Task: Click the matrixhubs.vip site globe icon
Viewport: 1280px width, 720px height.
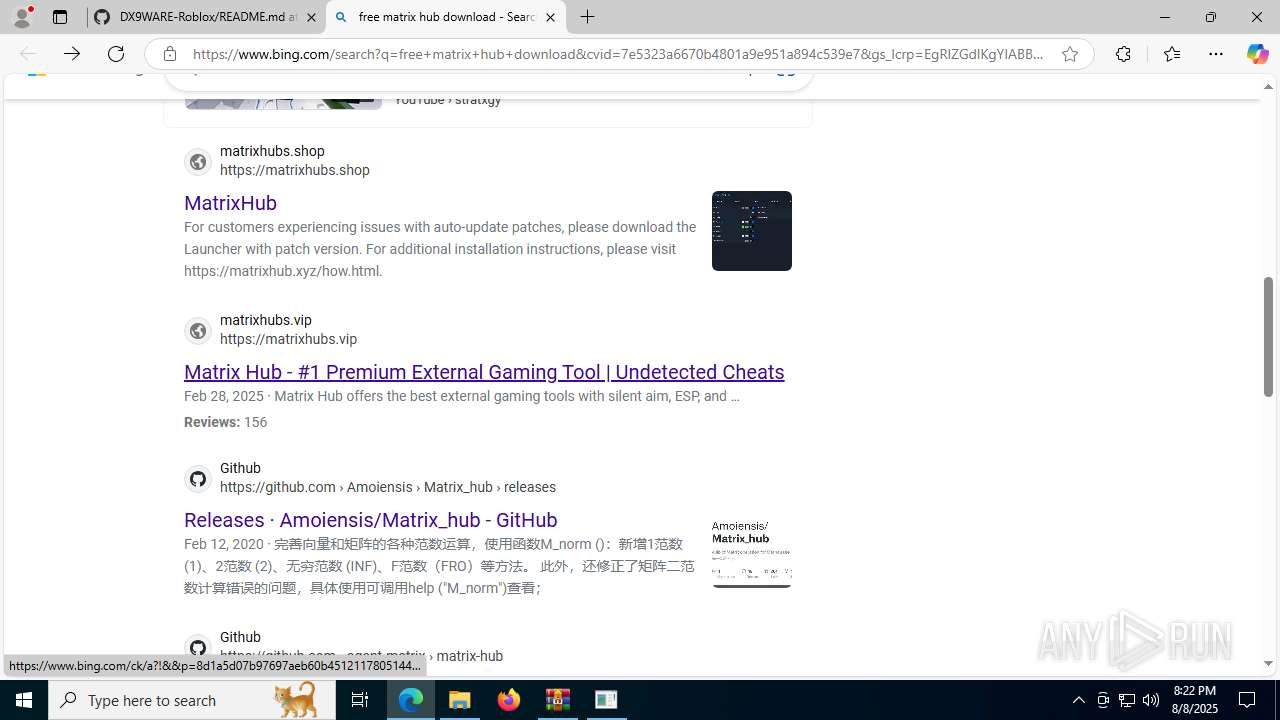Action: pyautogui.click(x=198, y=330)
